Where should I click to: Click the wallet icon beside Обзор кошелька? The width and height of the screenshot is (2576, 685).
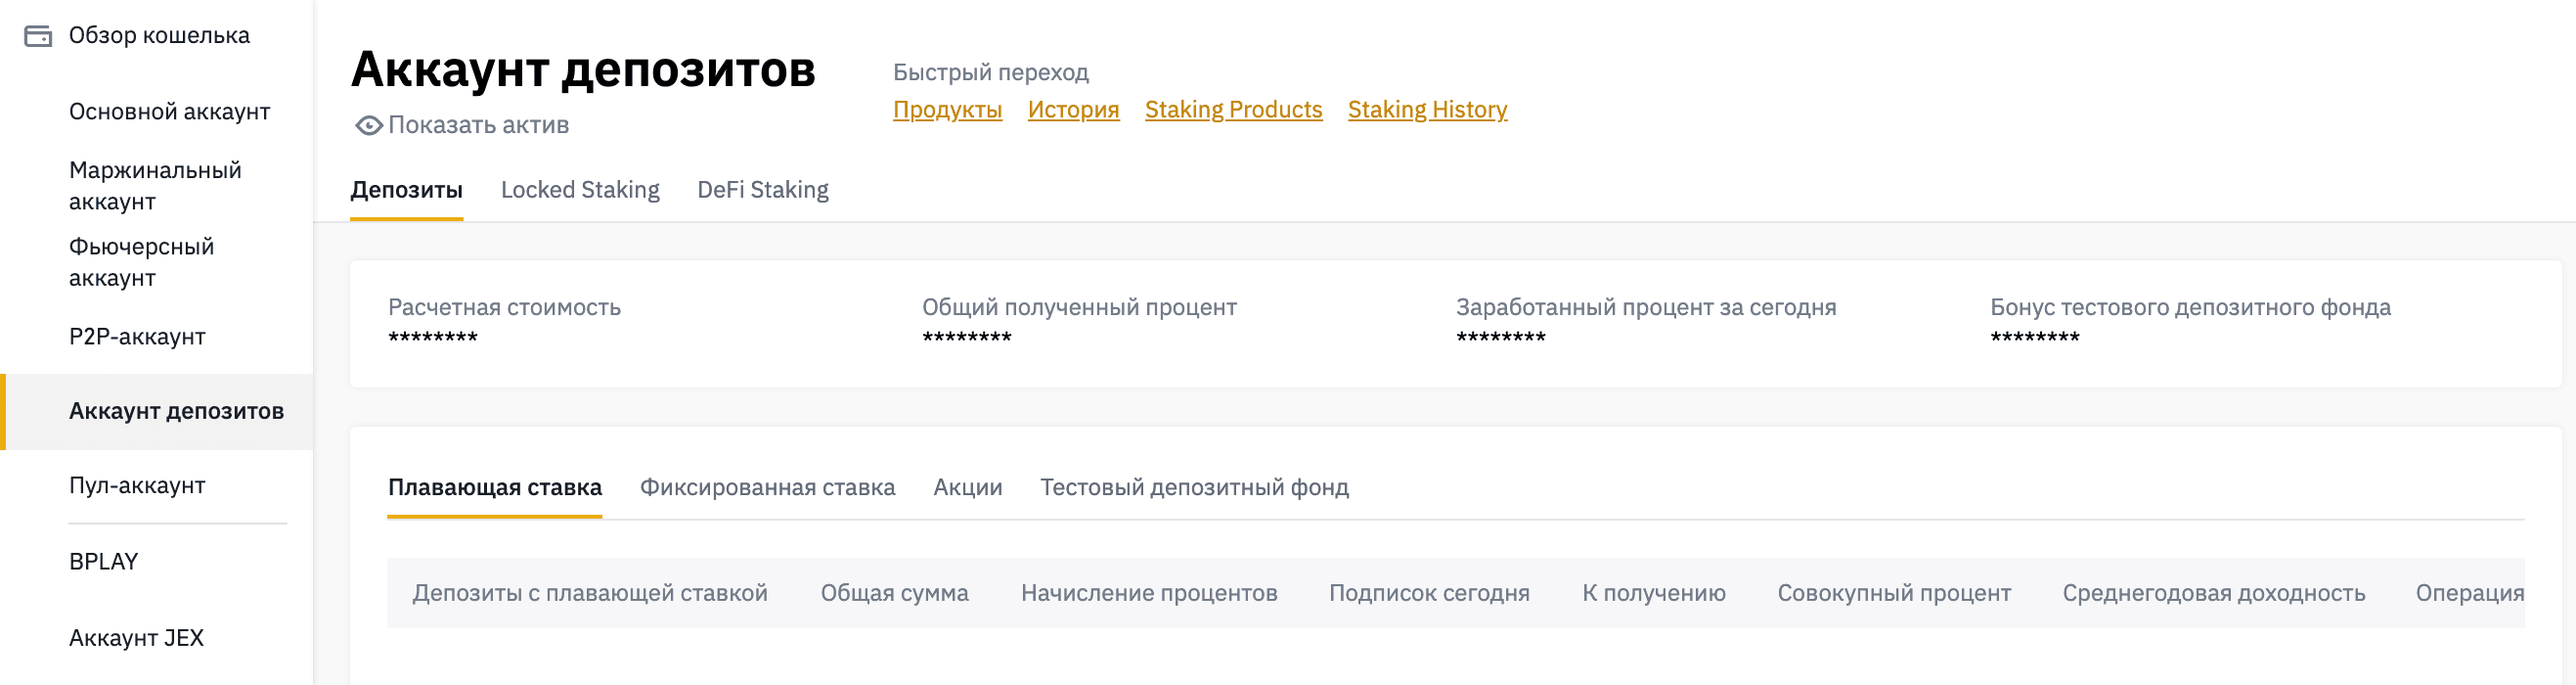[x=38, y=36]
